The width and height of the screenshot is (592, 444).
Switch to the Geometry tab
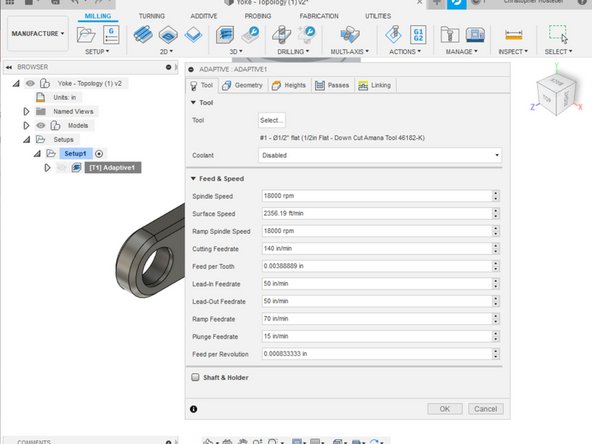point(243,85)
